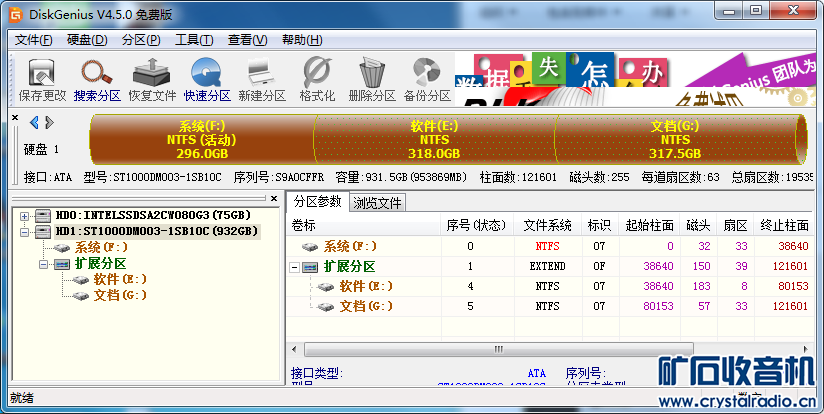Click the 软件(E:) partition icon in tree
Viewport: 824px width, 414px height.
(80, 280)
